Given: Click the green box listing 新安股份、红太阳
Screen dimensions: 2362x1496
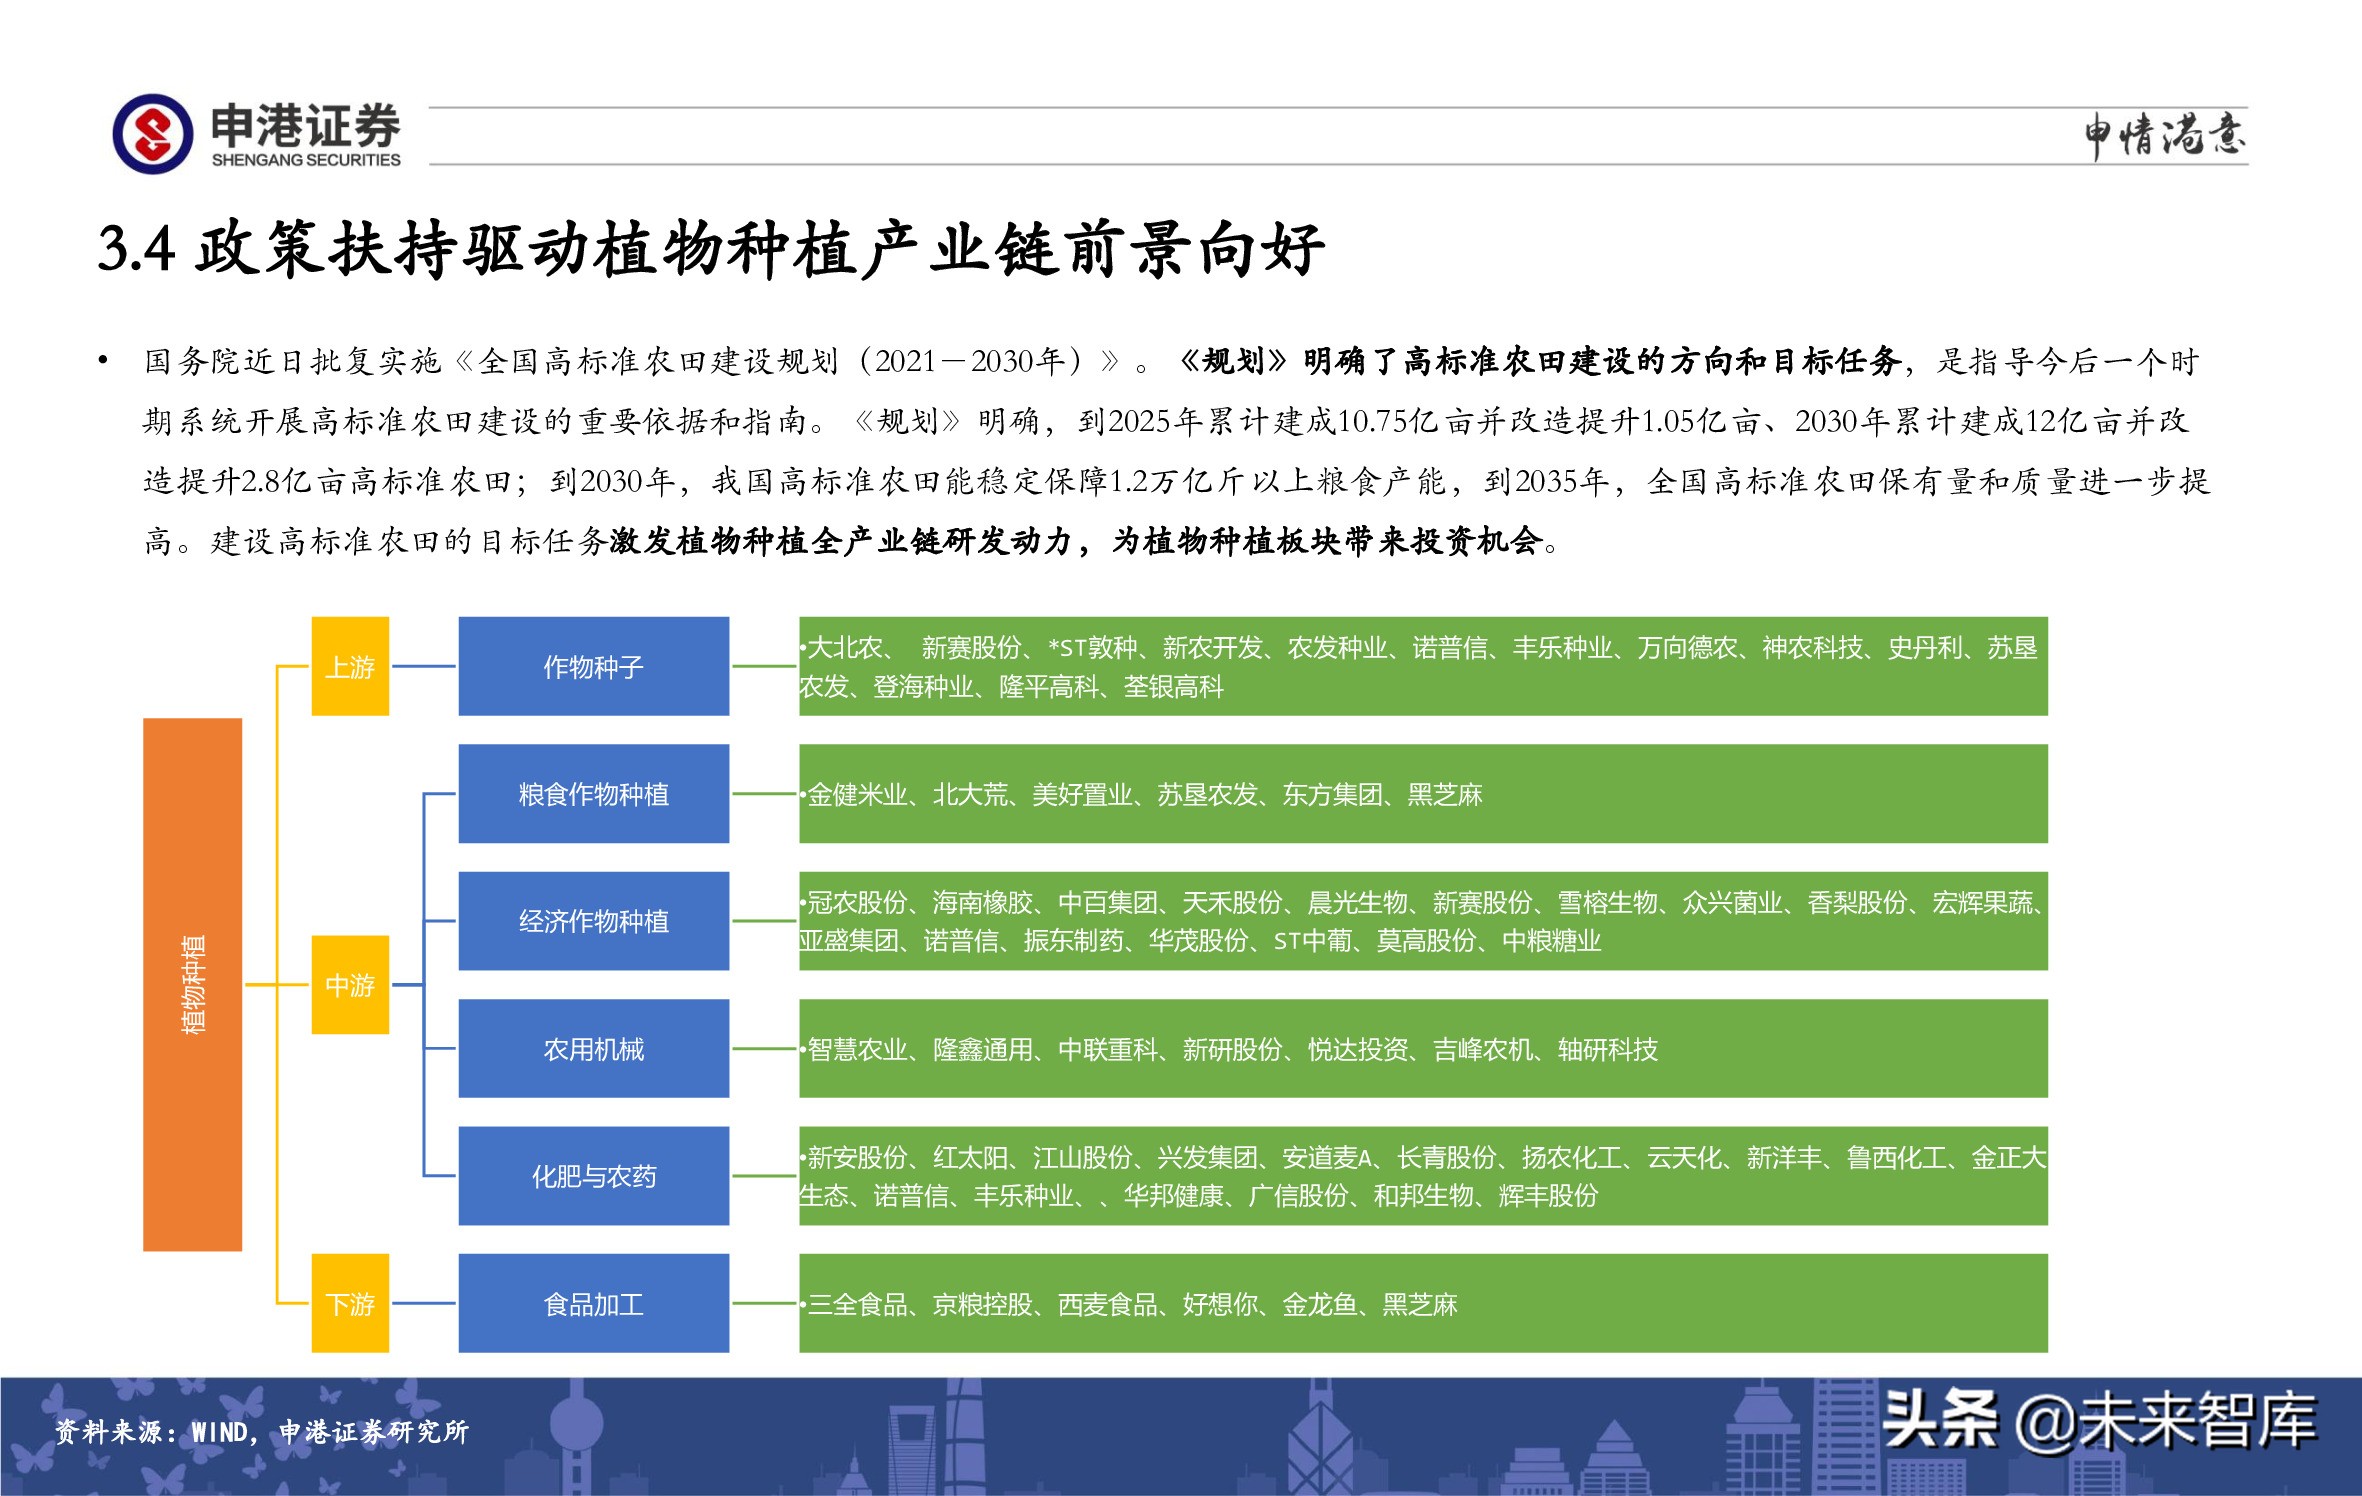Looking at the screenshot, I should pyautogui.click(x=1423, y=1176).
